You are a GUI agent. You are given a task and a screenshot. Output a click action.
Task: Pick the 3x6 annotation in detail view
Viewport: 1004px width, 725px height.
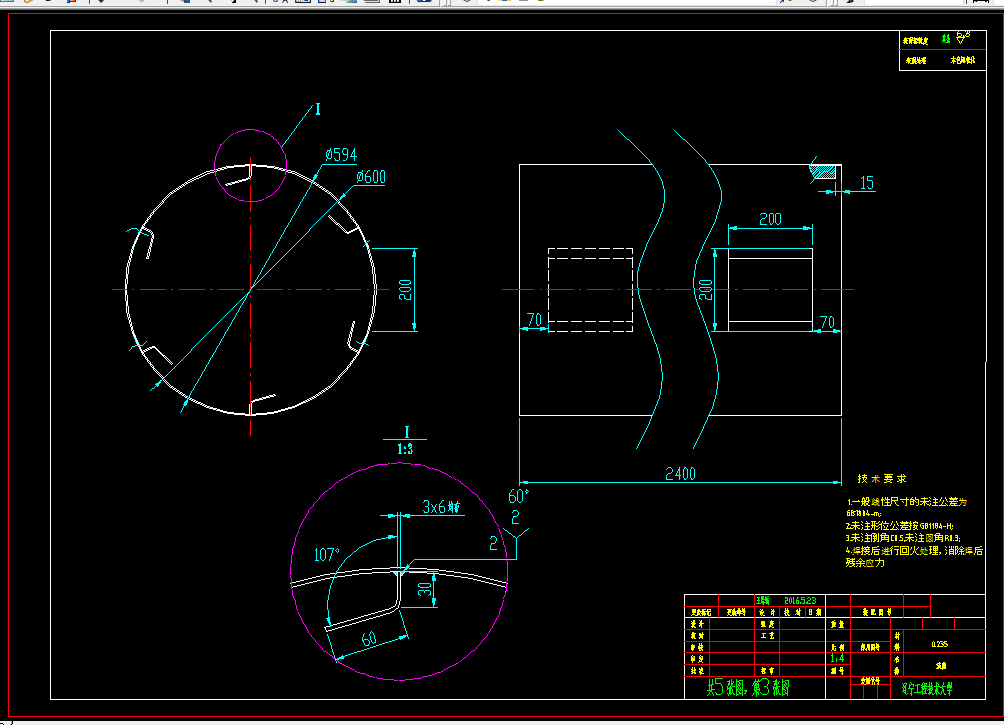[441, 507]
